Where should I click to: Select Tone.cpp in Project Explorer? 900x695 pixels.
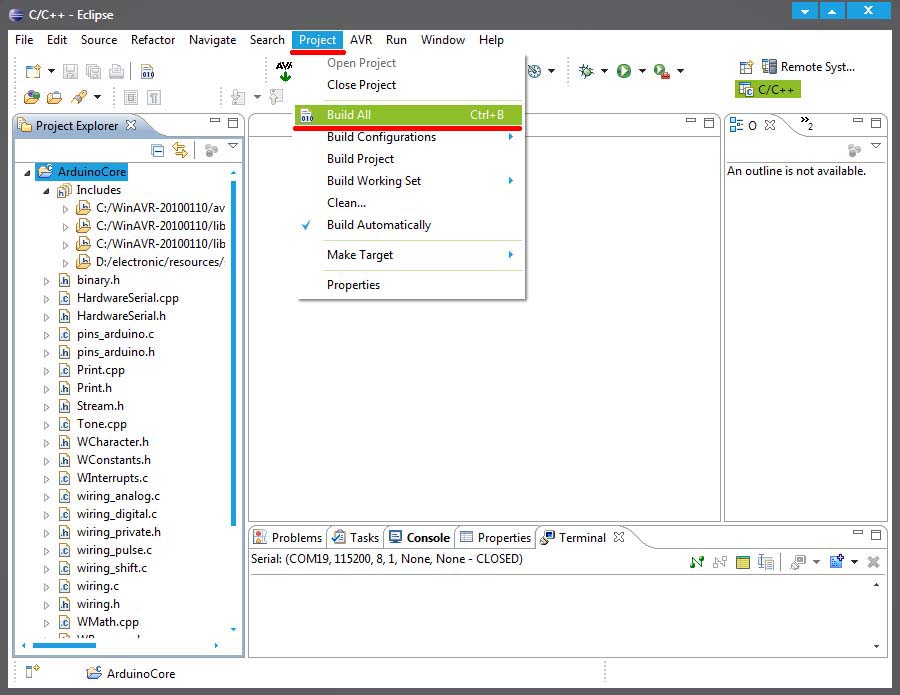coord(102,424)
